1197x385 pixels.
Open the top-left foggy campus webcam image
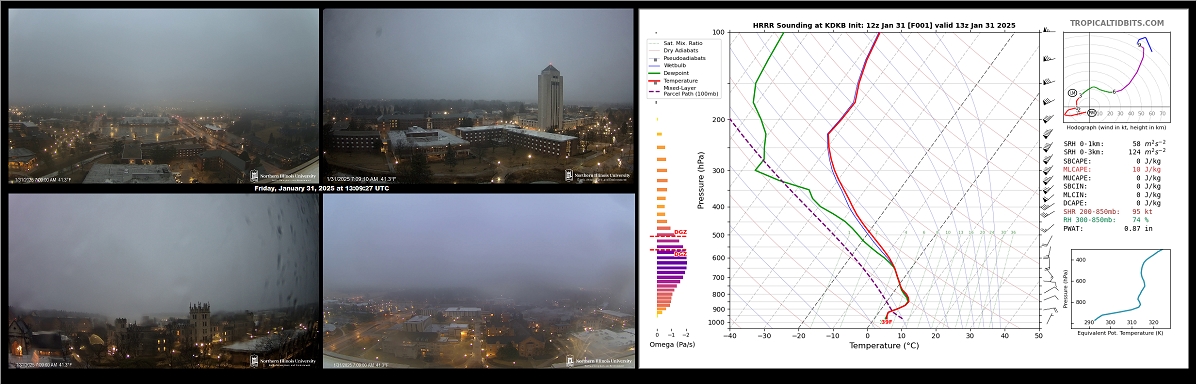coord(163,96)
